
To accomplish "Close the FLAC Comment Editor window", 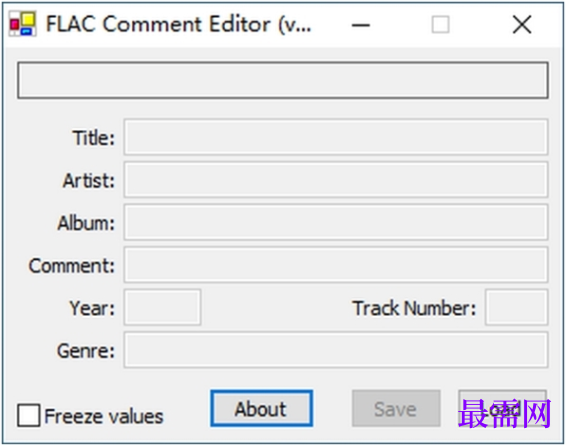I will coord(522,25).
